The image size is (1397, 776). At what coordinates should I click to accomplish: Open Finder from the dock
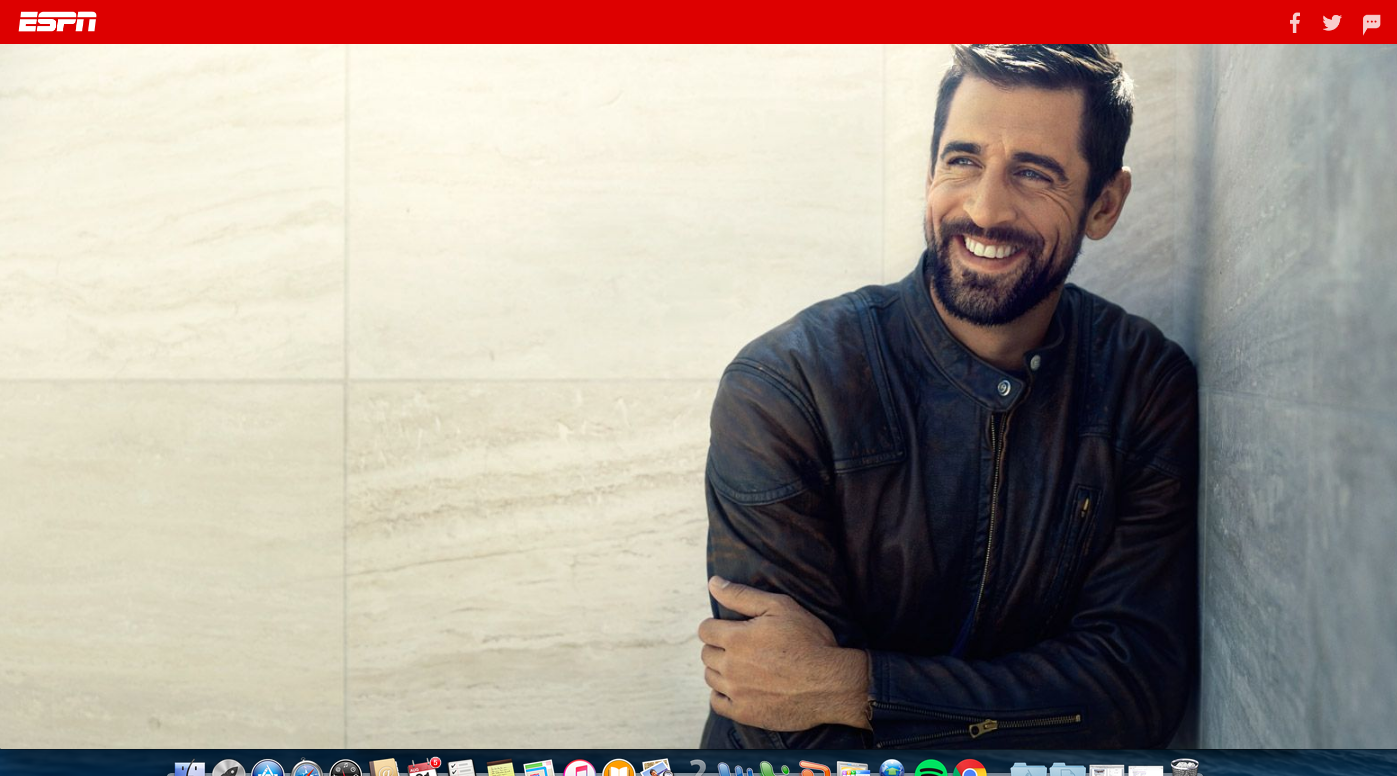point(189,769)
